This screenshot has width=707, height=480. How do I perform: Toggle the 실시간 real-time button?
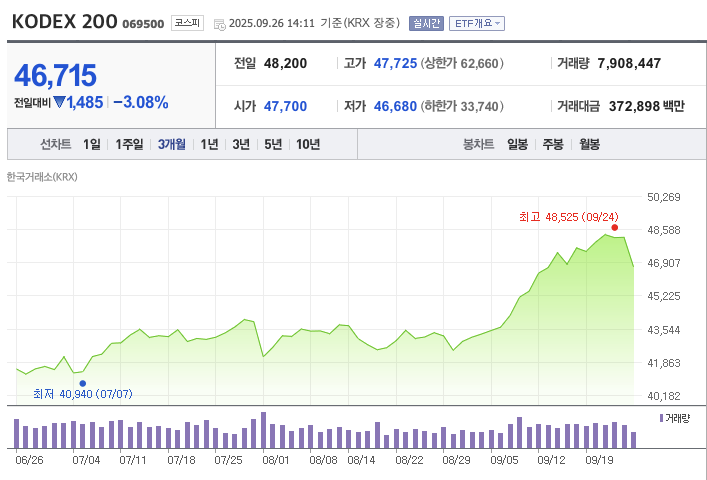(426, 23)
